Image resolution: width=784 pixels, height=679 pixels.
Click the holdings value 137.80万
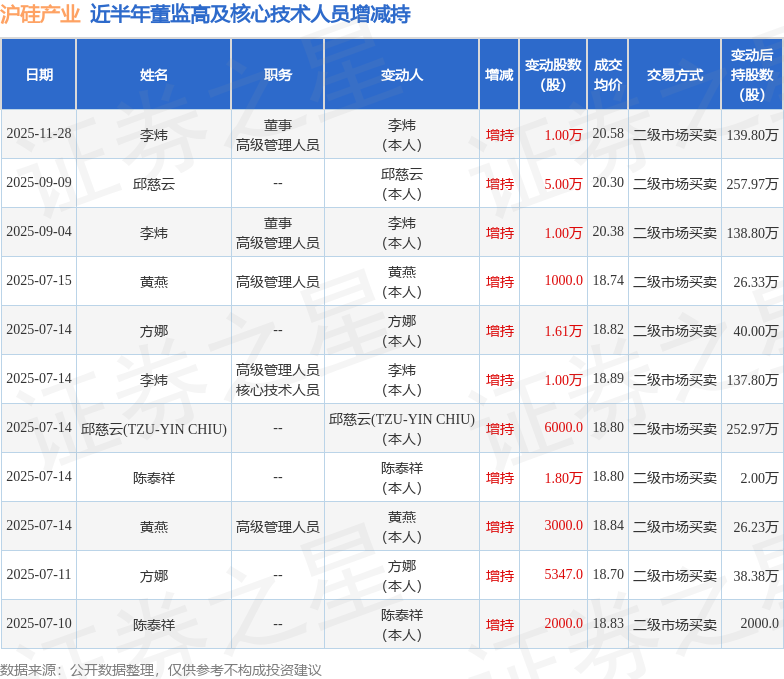pos(752,380)
